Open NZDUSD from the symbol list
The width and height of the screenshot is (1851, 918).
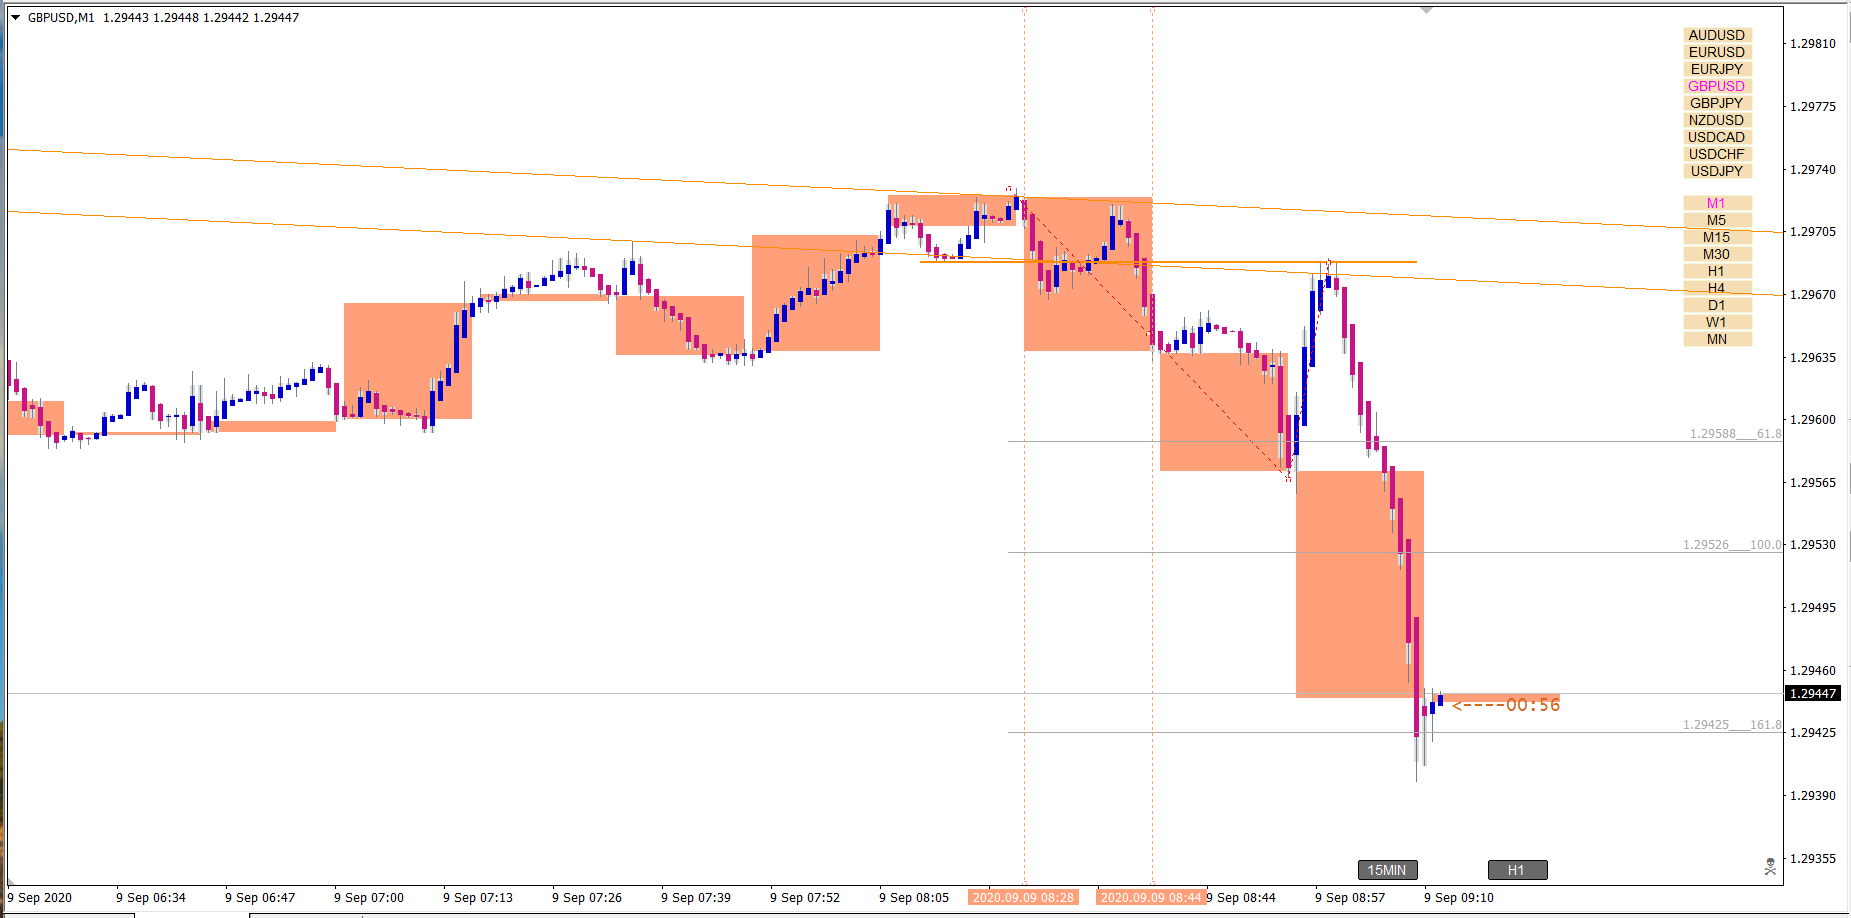pyautogui.click(x=1717, y=120)
